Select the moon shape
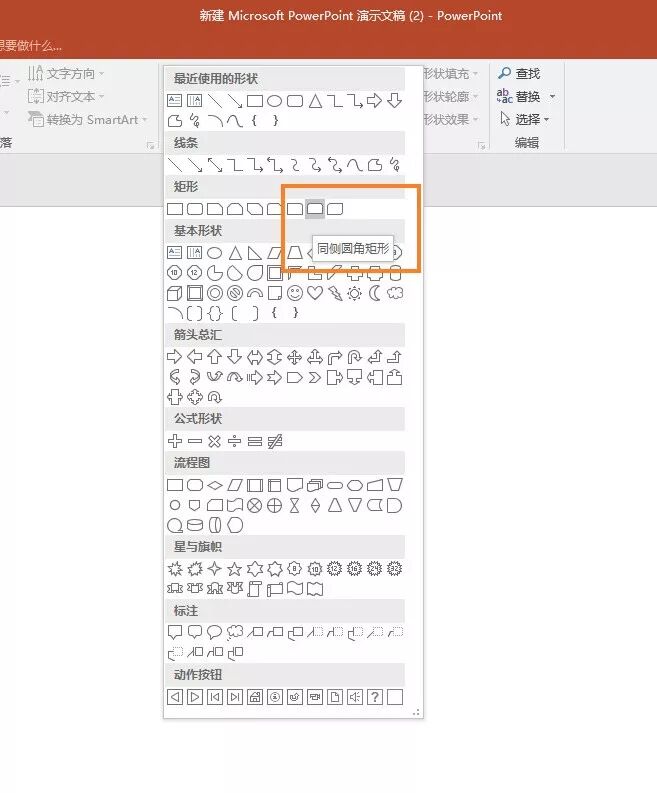This screenshot has width=657, height=793. [x=374, y=293]
